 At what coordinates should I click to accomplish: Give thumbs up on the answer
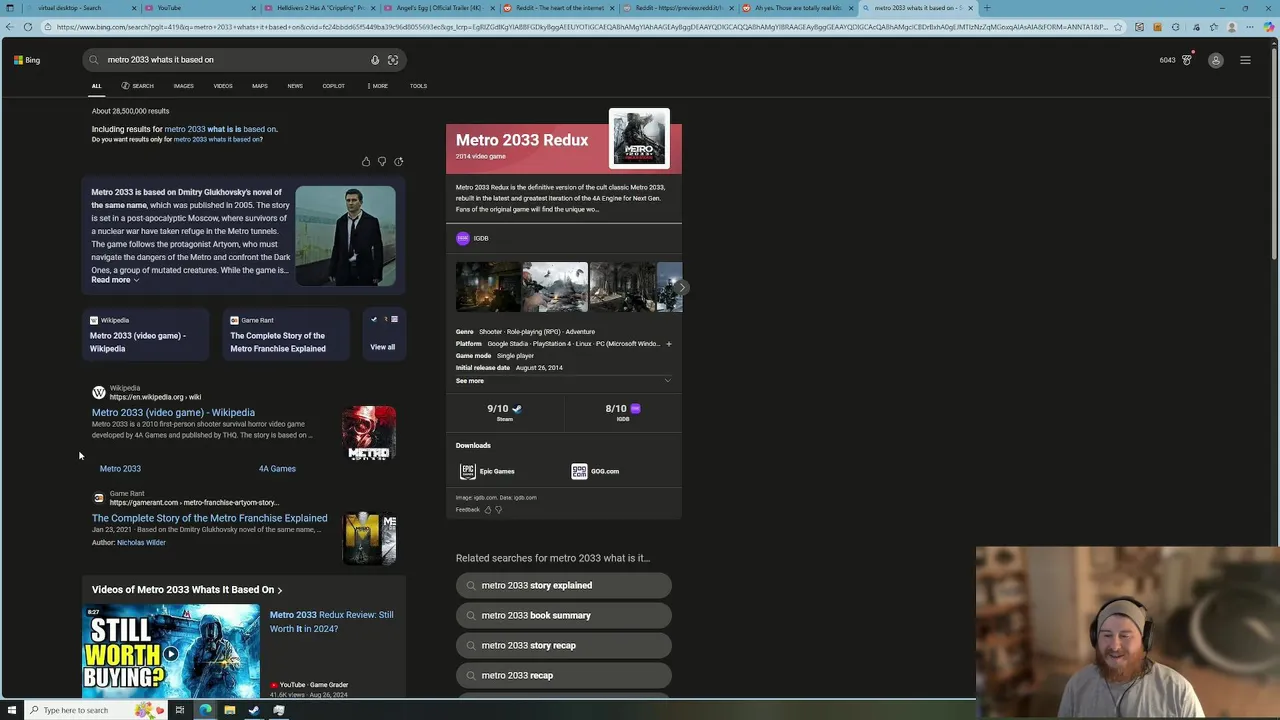click(x=366, y=162)
